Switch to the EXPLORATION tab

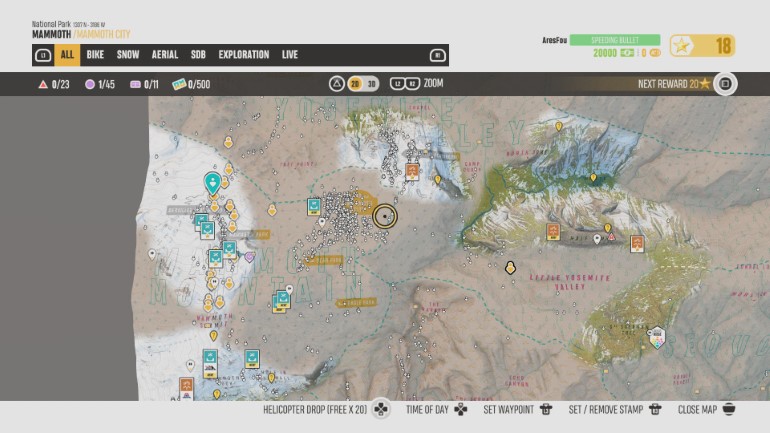tap(243, 55)
